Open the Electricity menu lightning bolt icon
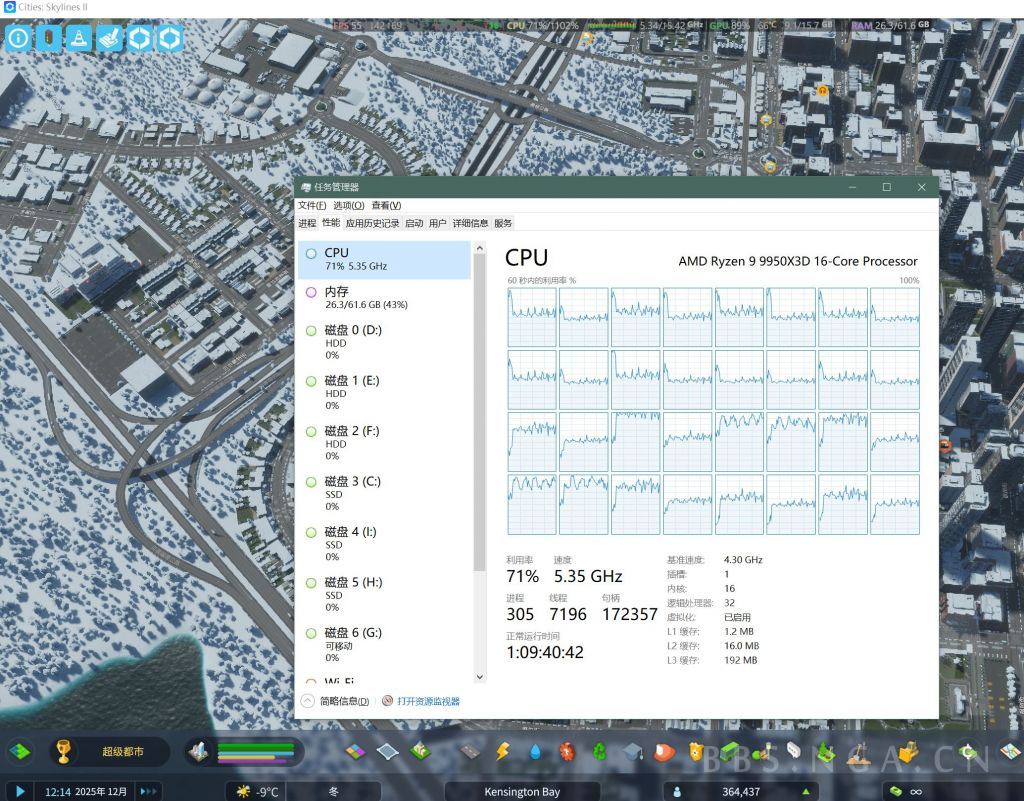This screenshot has height=801, width=1024. [503, 750]
